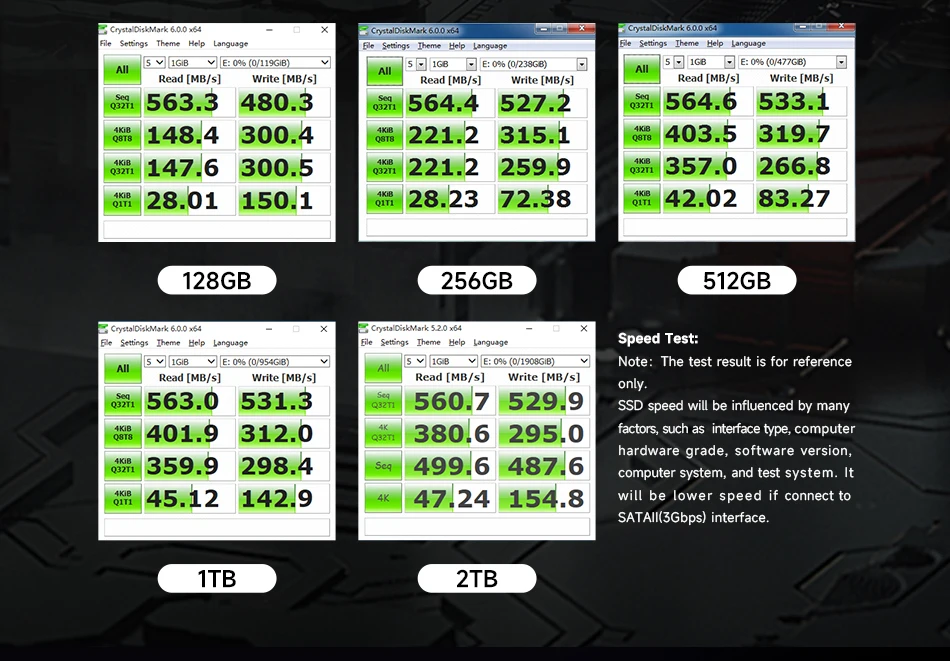Click the empty status field in 1908GiB window
The height and width of the screenshot is (661, 950).
pos(477,526)
